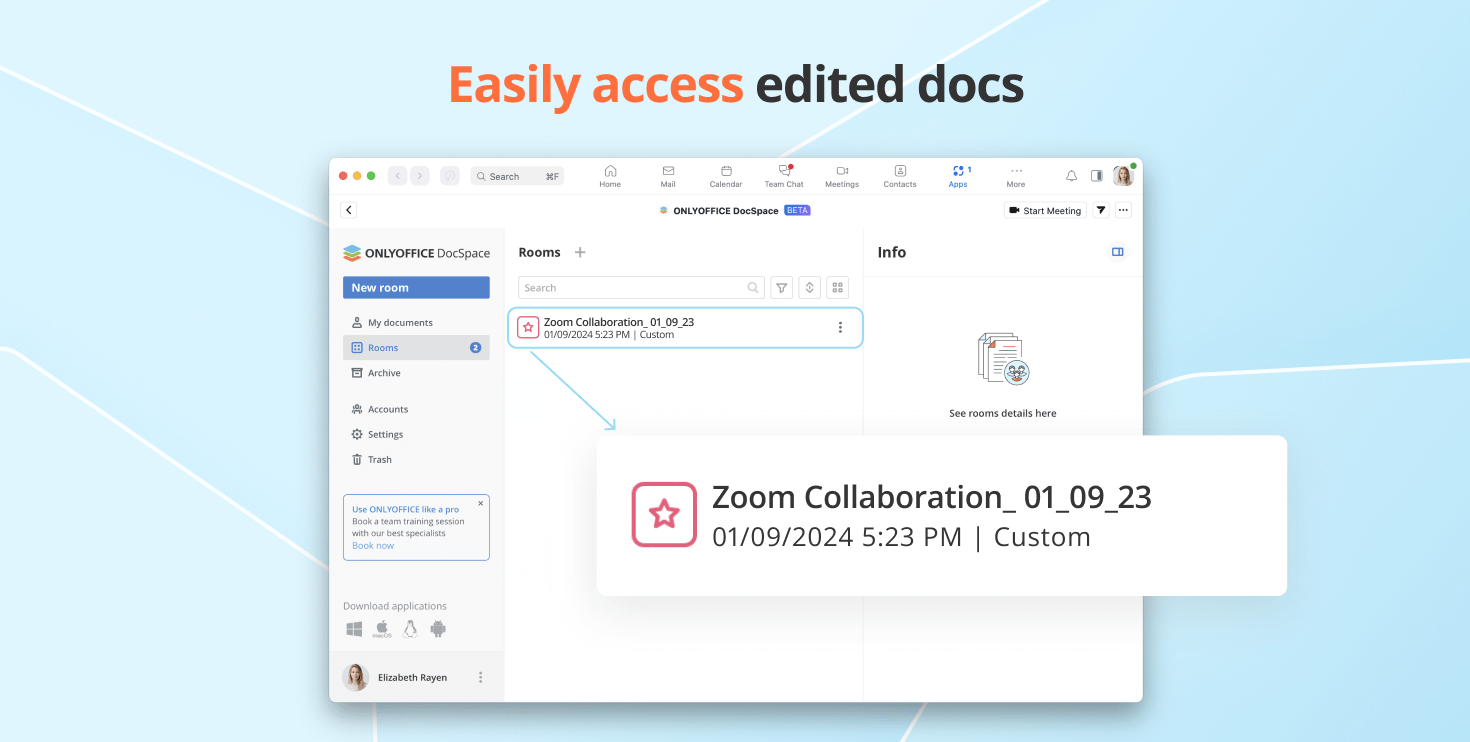Click the filter icon next to search
The height and width of the screenshot is (742, 1470).
pyautogui.click(x=782, y=288)
